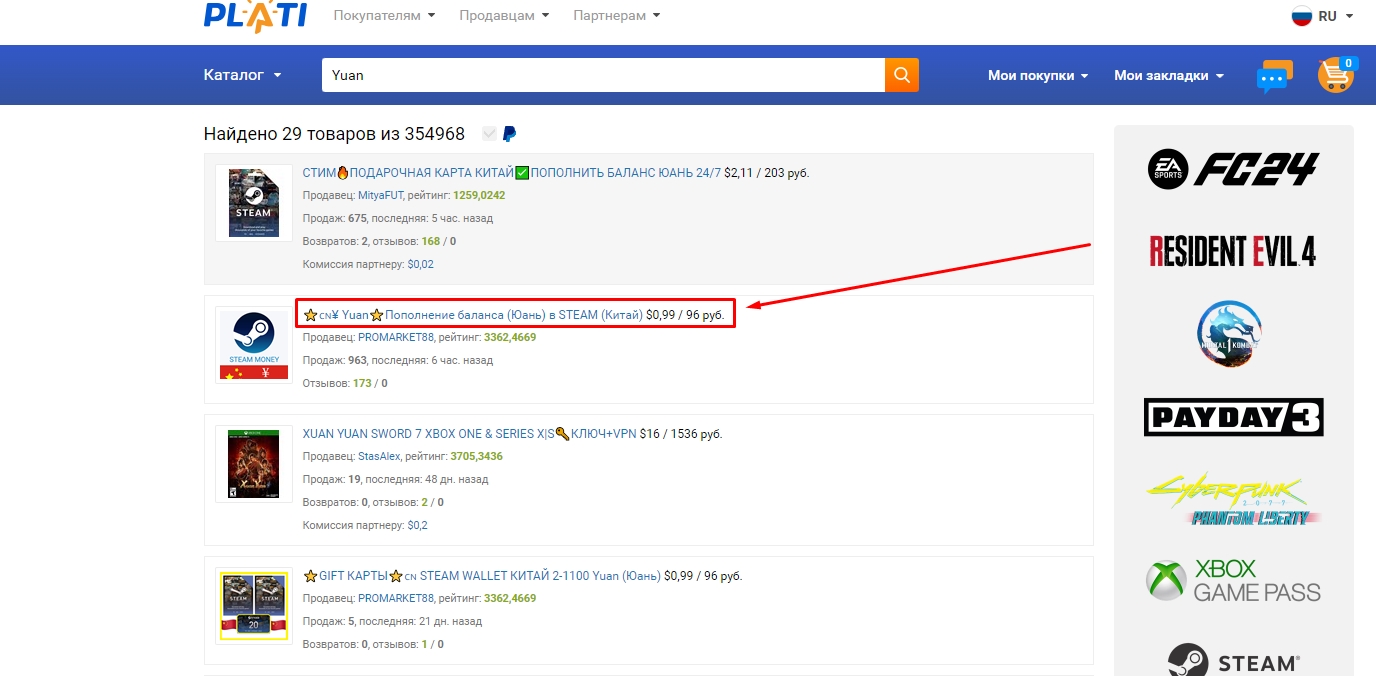Click Steam gift card product thumbnail
This screenshot has height=676, width=1376.
(x=254, y=202)
